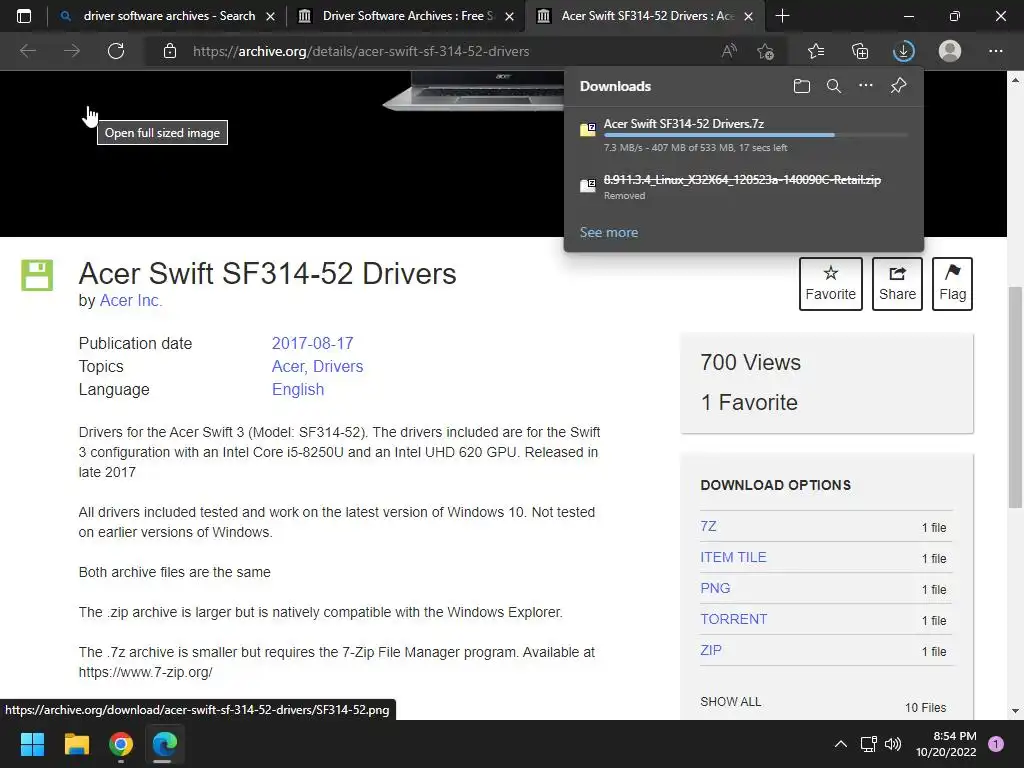Search downloads with magnifier icon
This screenshot has height=768, width=1024.
point(834,86)
